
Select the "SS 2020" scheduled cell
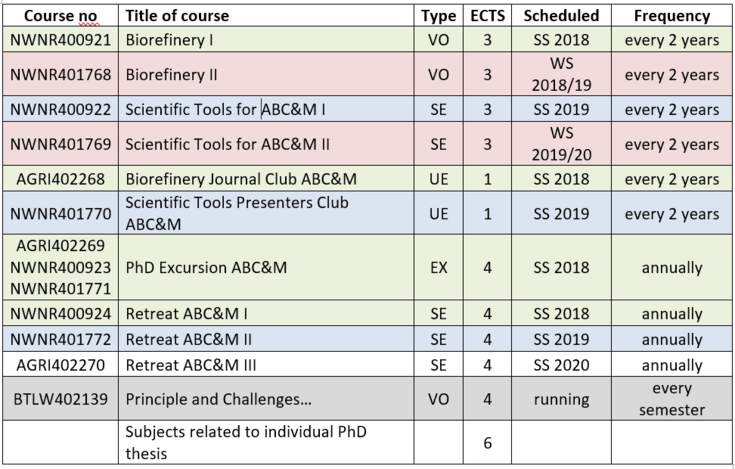(561, 366)
